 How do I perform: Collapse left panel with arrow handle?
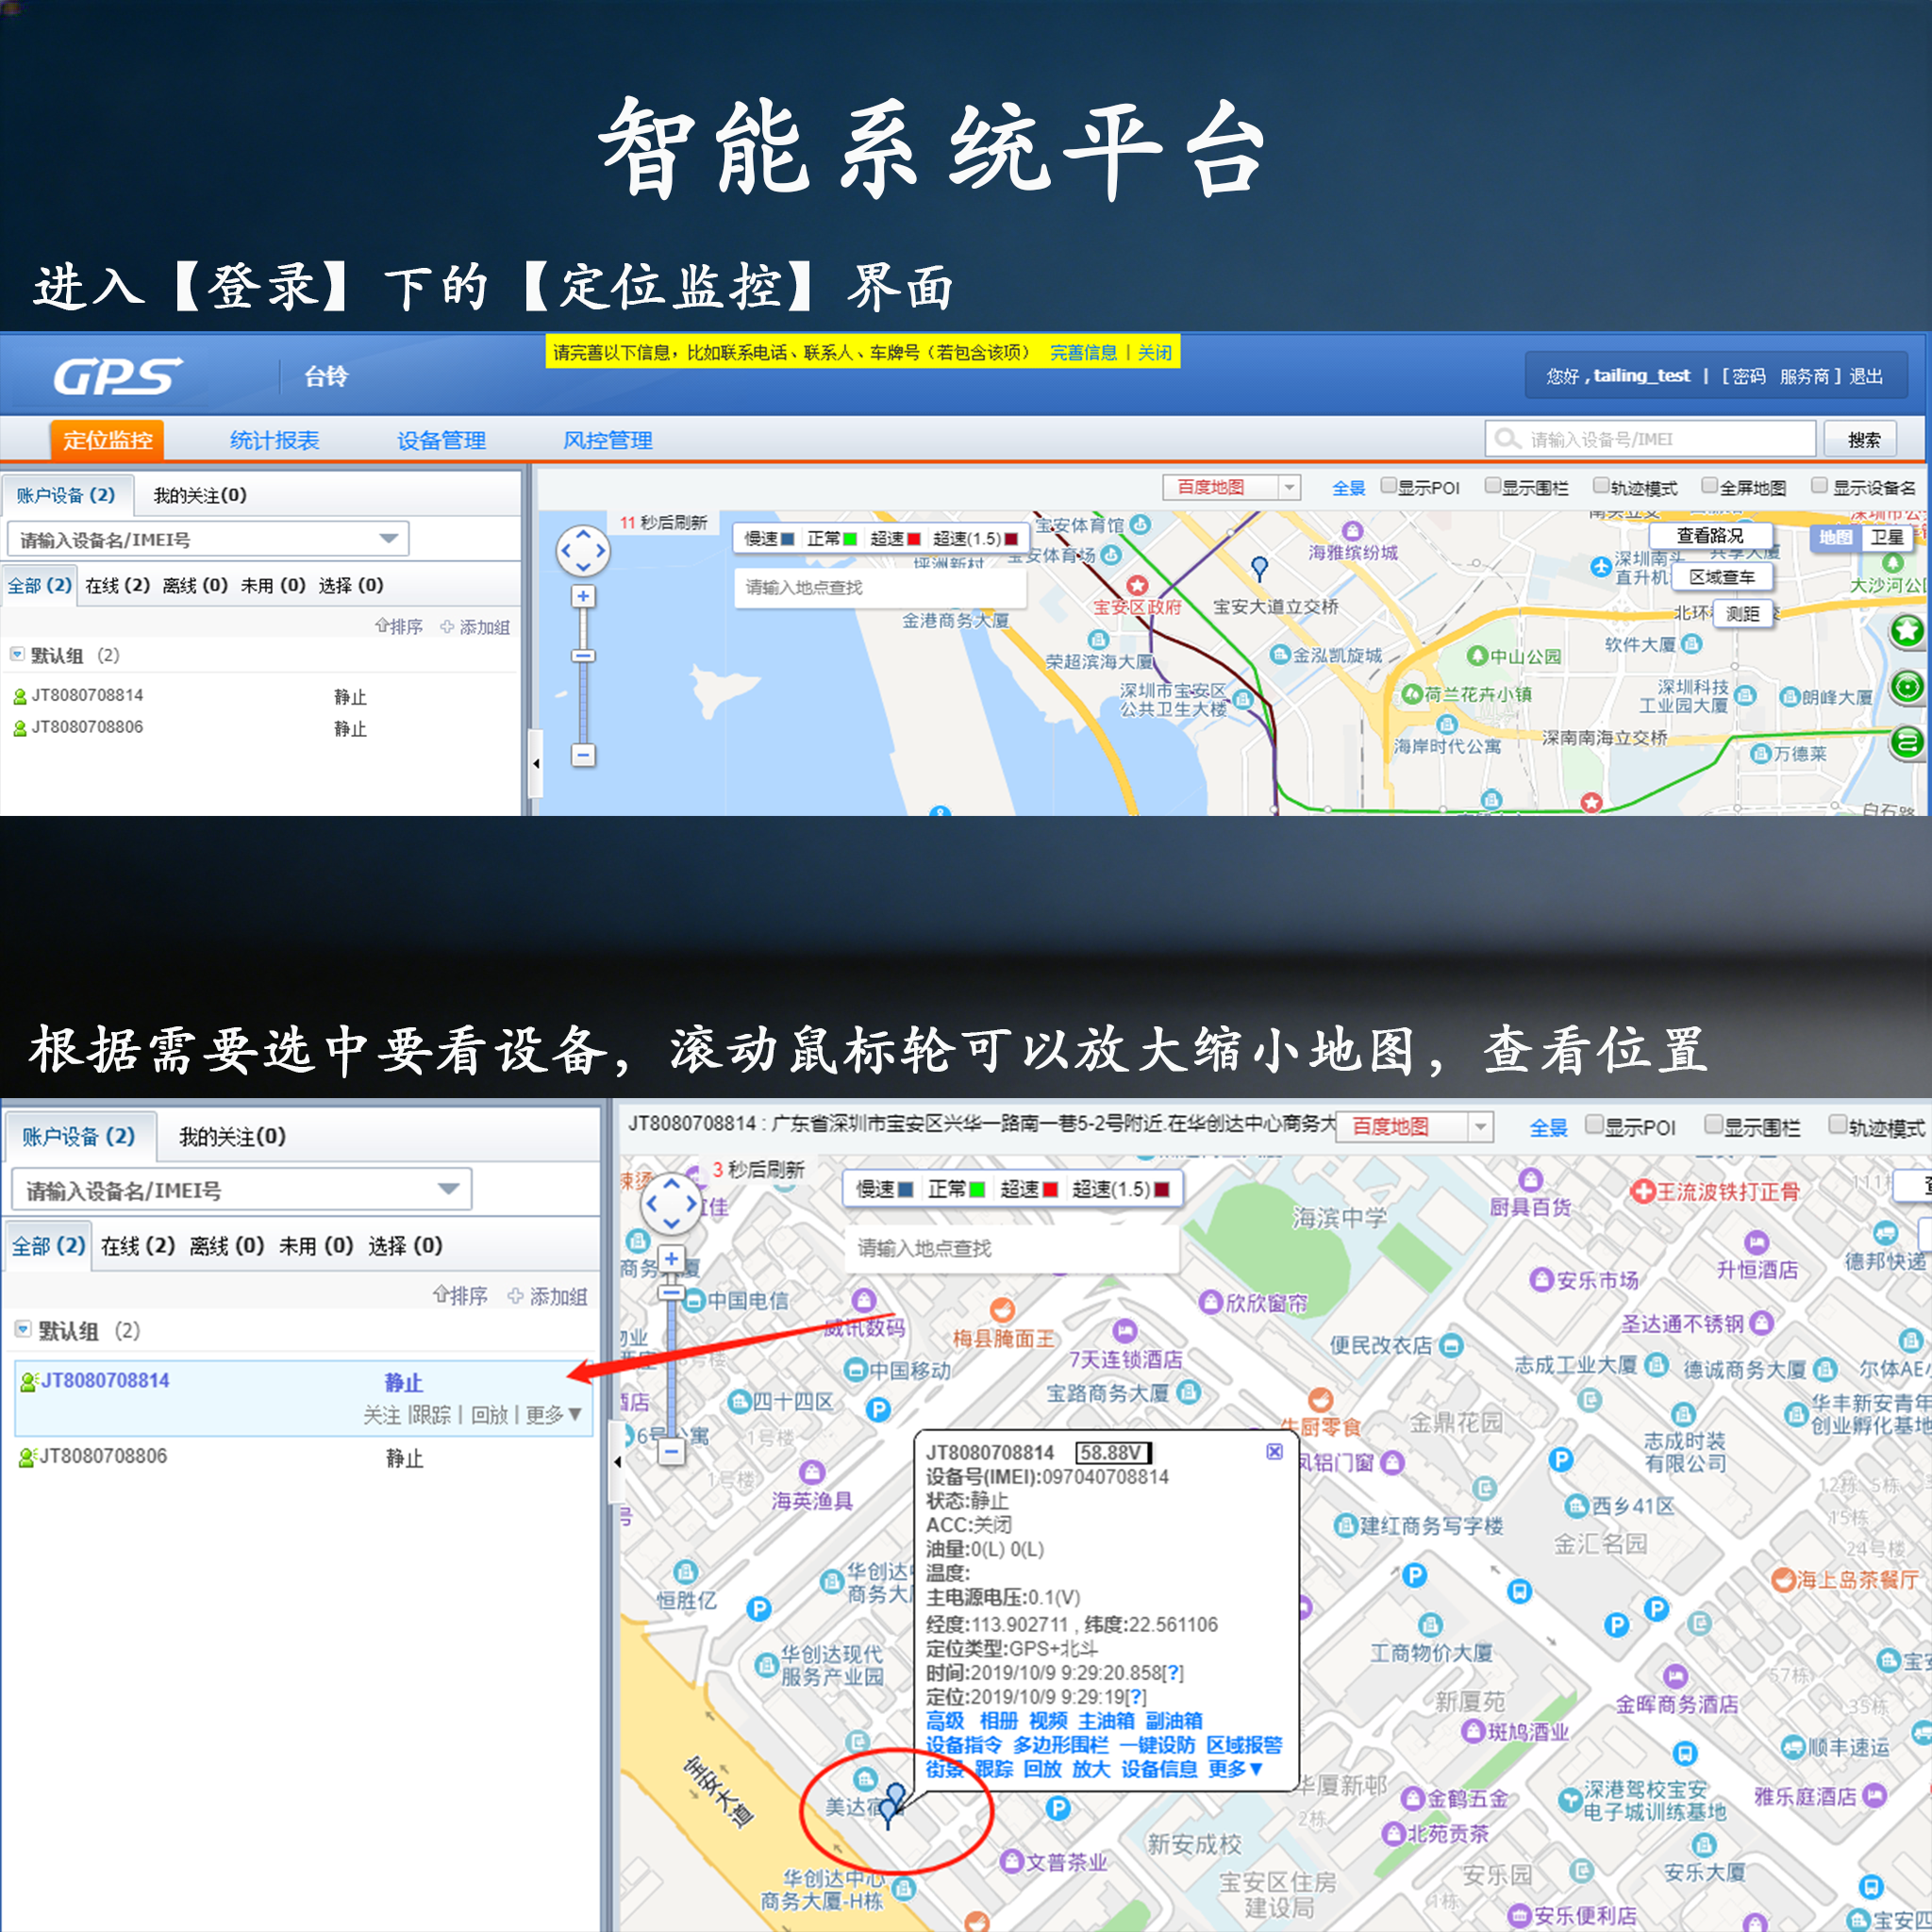[536, 763]
